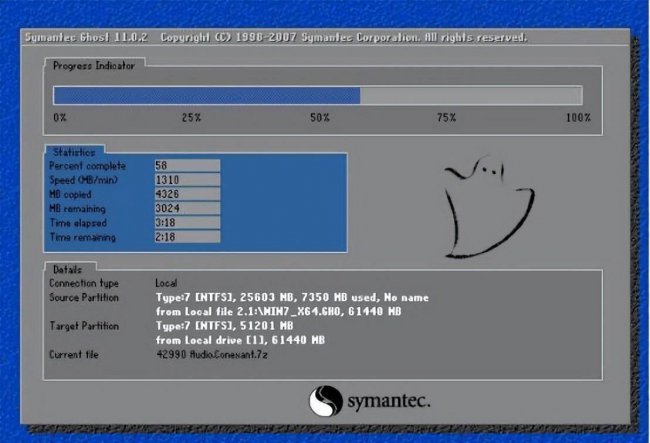Click the blue filled progress bar
This screenshot has width=650, height=443.
point(207,96)
